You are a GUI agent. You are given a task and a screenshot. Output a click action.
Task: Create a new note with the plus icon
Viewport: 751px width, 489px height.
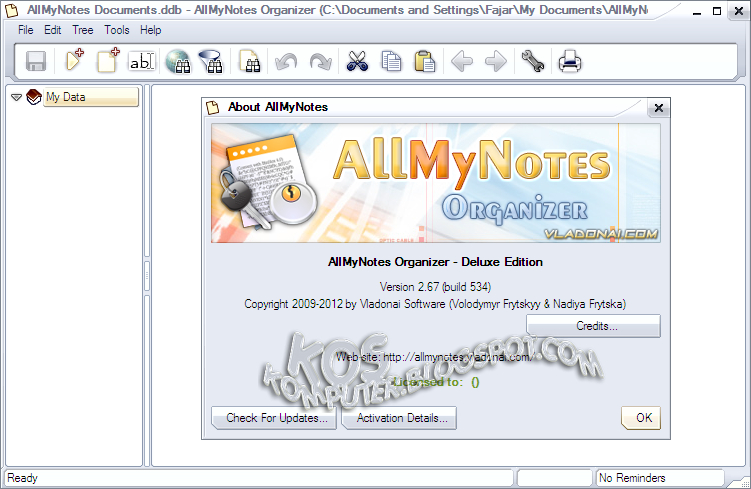[108, 60]
